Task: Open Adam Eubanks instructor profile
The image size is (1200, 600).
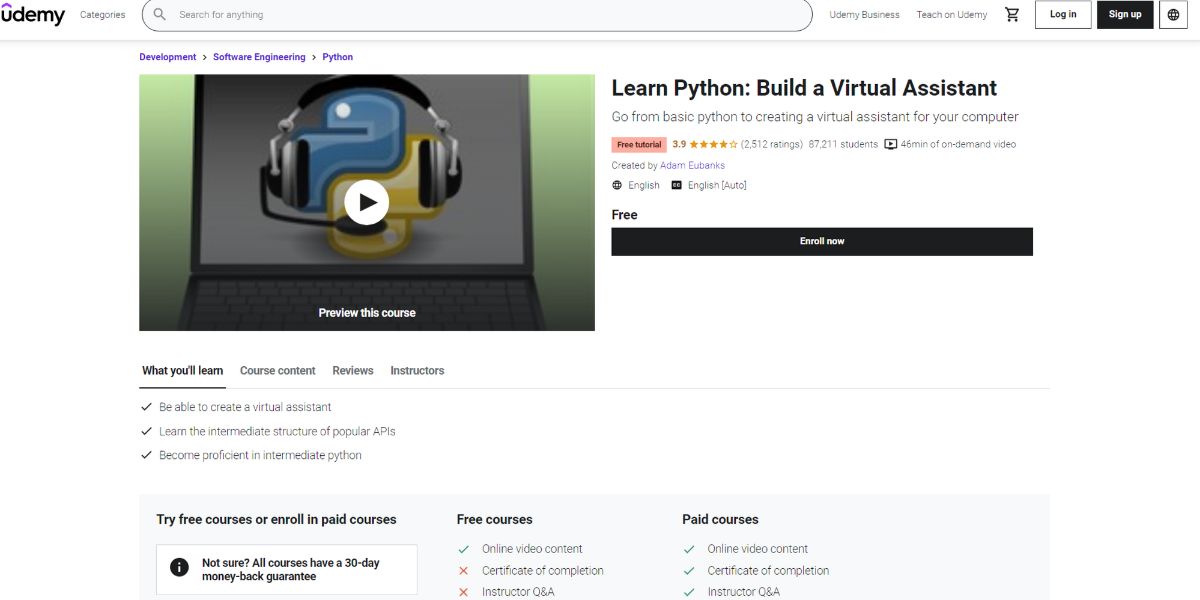Action: point(691,165)
